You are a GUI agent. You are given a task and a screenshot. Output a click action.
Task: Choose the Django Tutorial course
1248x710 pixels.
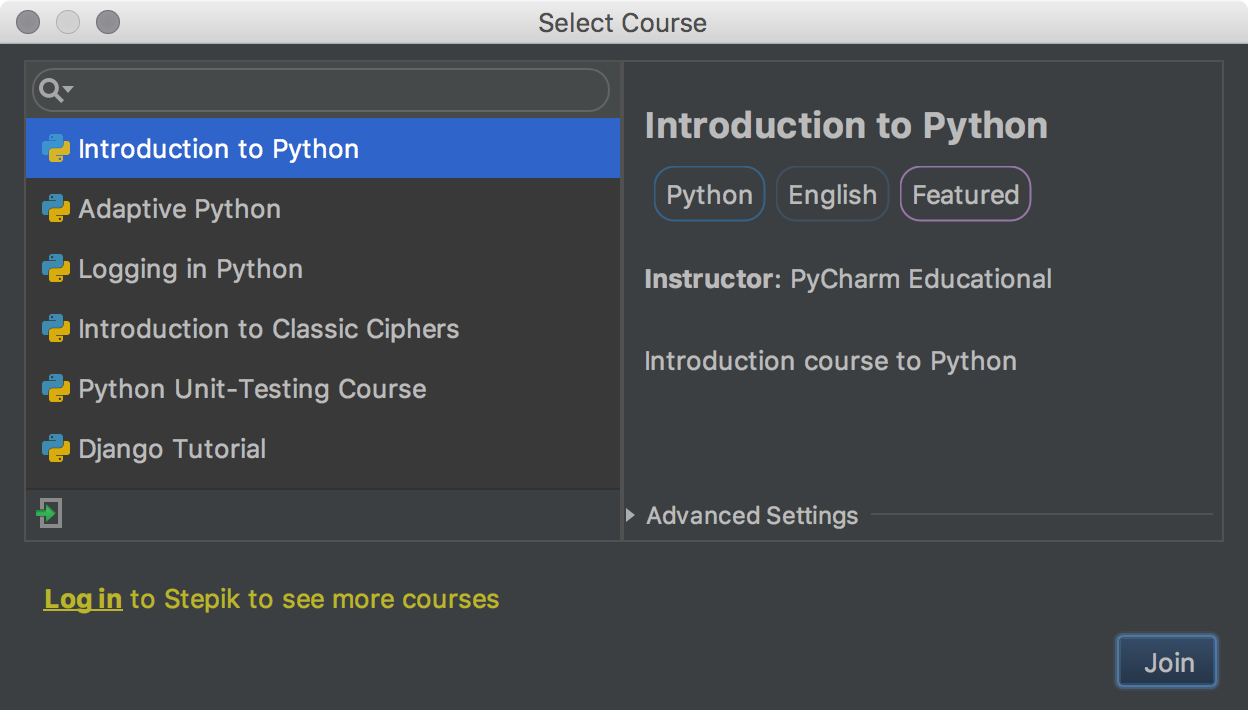[x=323, y=449]
